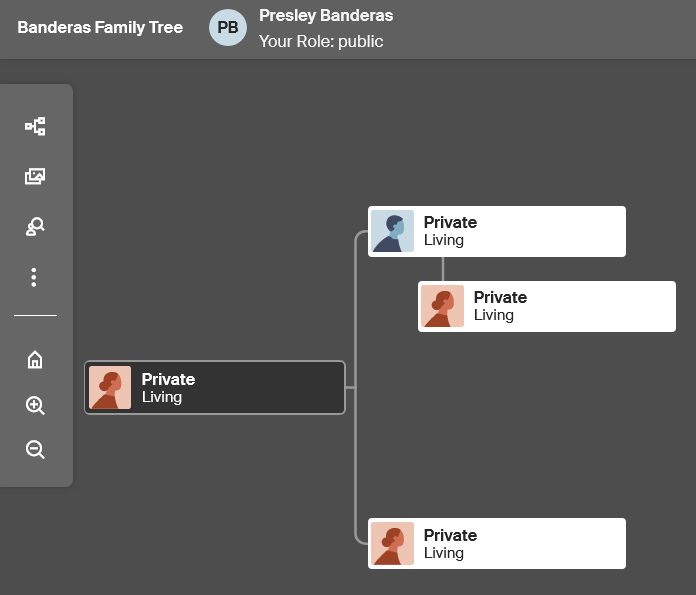Zoom in on the family tree
This screenshot has height=595, width=696.
pos(35,405)
